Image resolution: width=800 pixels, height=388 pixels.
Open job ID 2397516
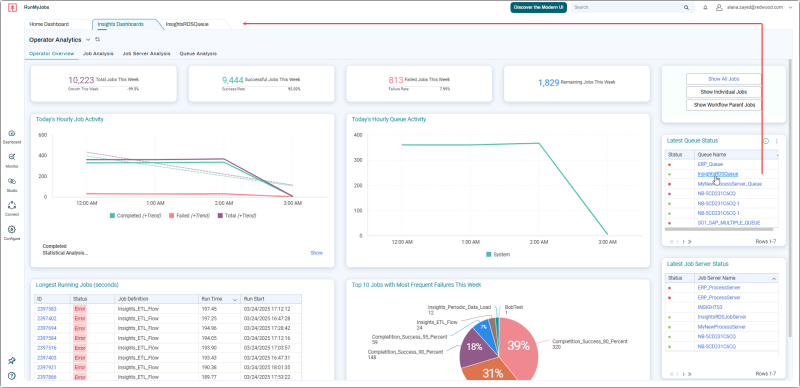click(x=46, y=348)
